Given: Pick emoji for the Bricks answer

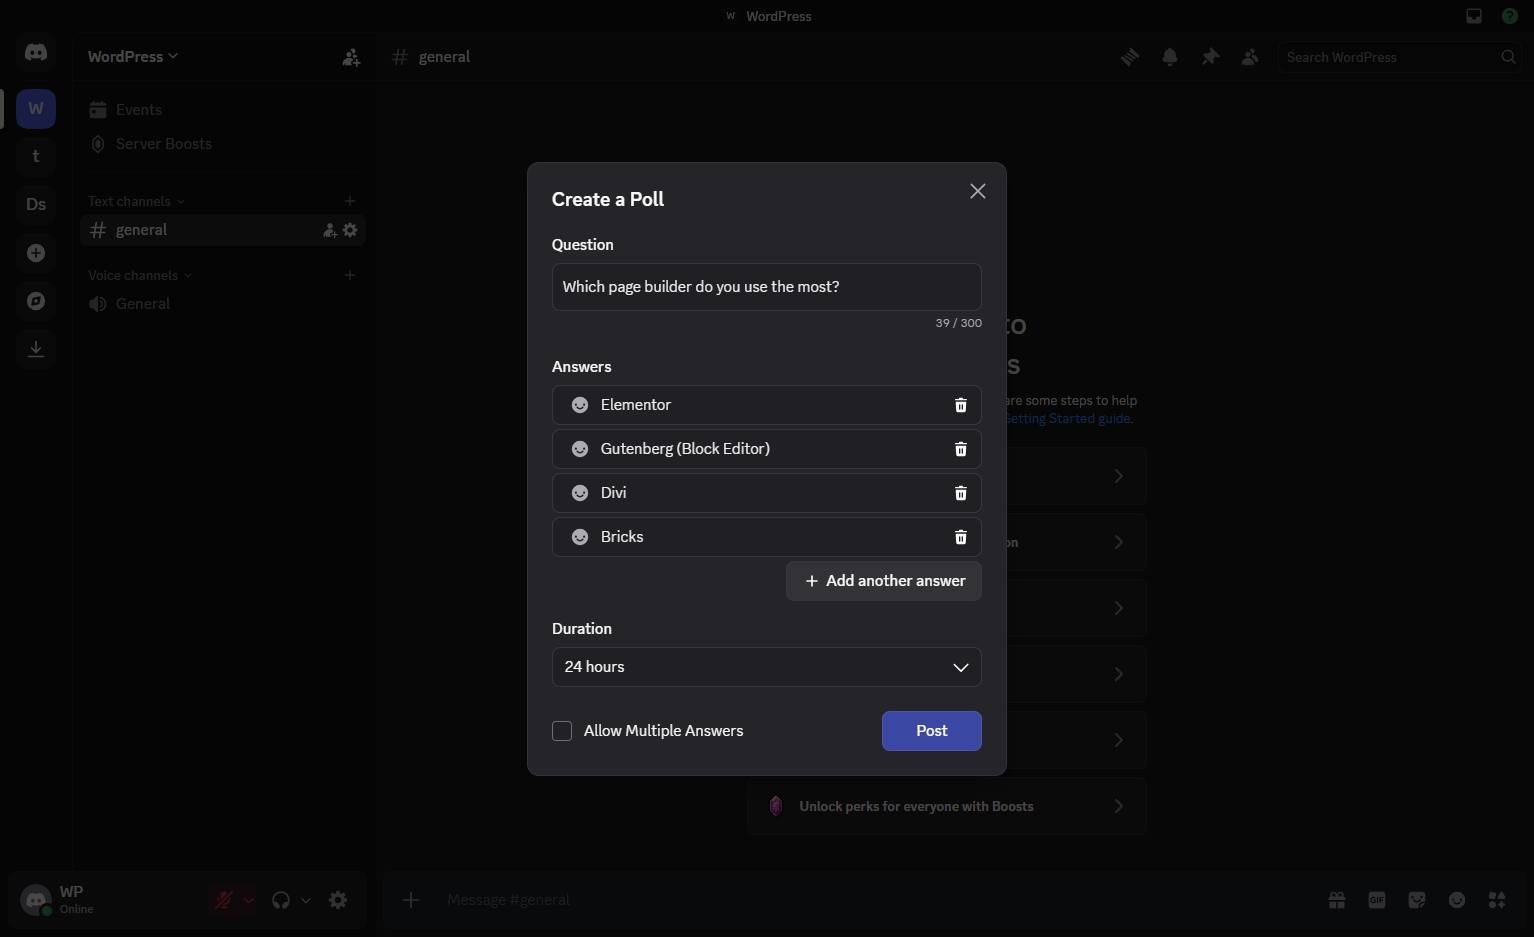Looking at the screenshot, I should (x=580, y=537).
